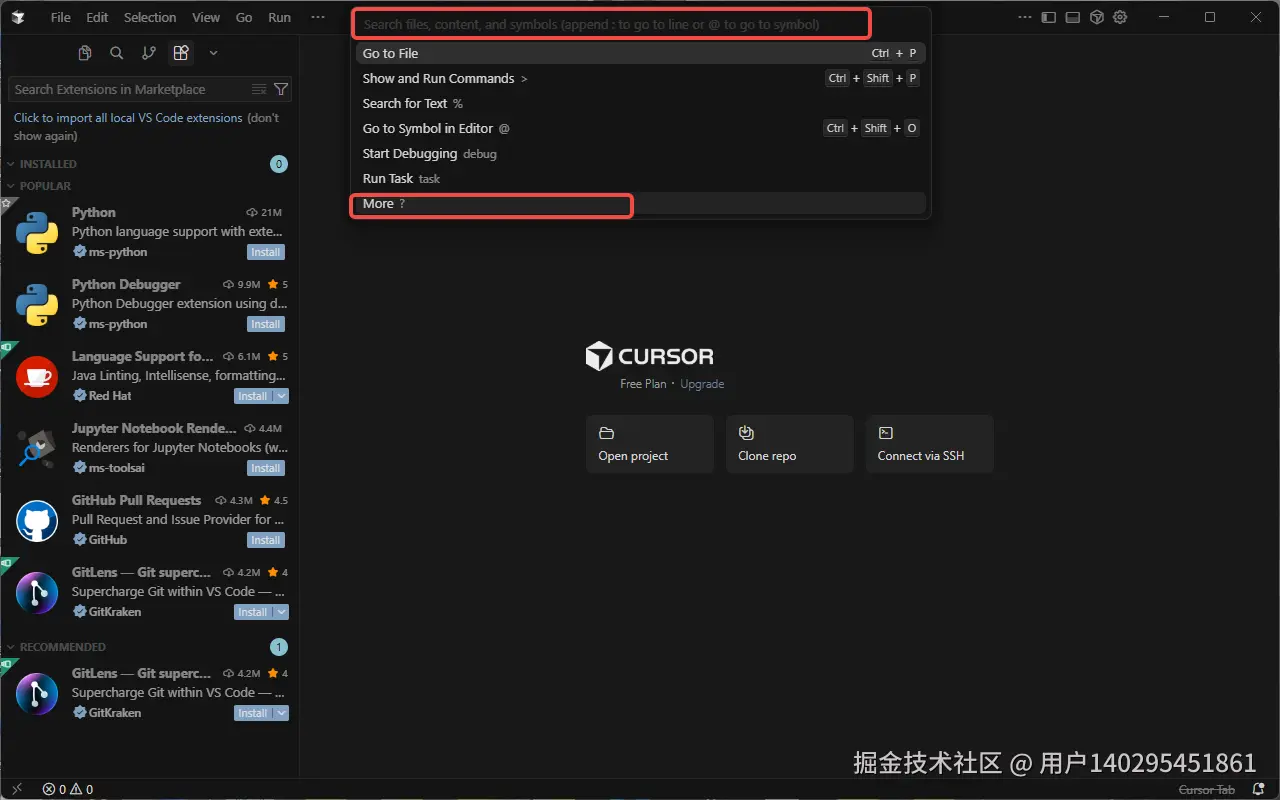This screenshot has width=1280, height=800.
Task: Open the Install dropdown for Recommended GitLens
Action: [282, 713]
